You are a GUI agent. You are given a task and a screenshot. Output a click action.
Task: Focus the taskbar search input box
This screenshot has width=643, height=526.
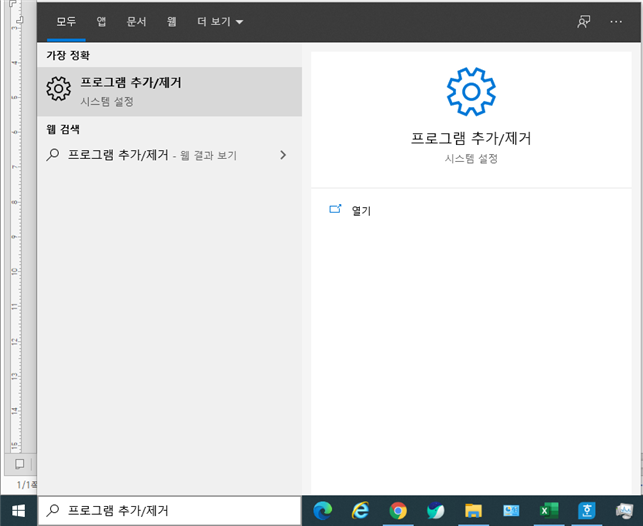pyautogui.click(x=169, y=511)
